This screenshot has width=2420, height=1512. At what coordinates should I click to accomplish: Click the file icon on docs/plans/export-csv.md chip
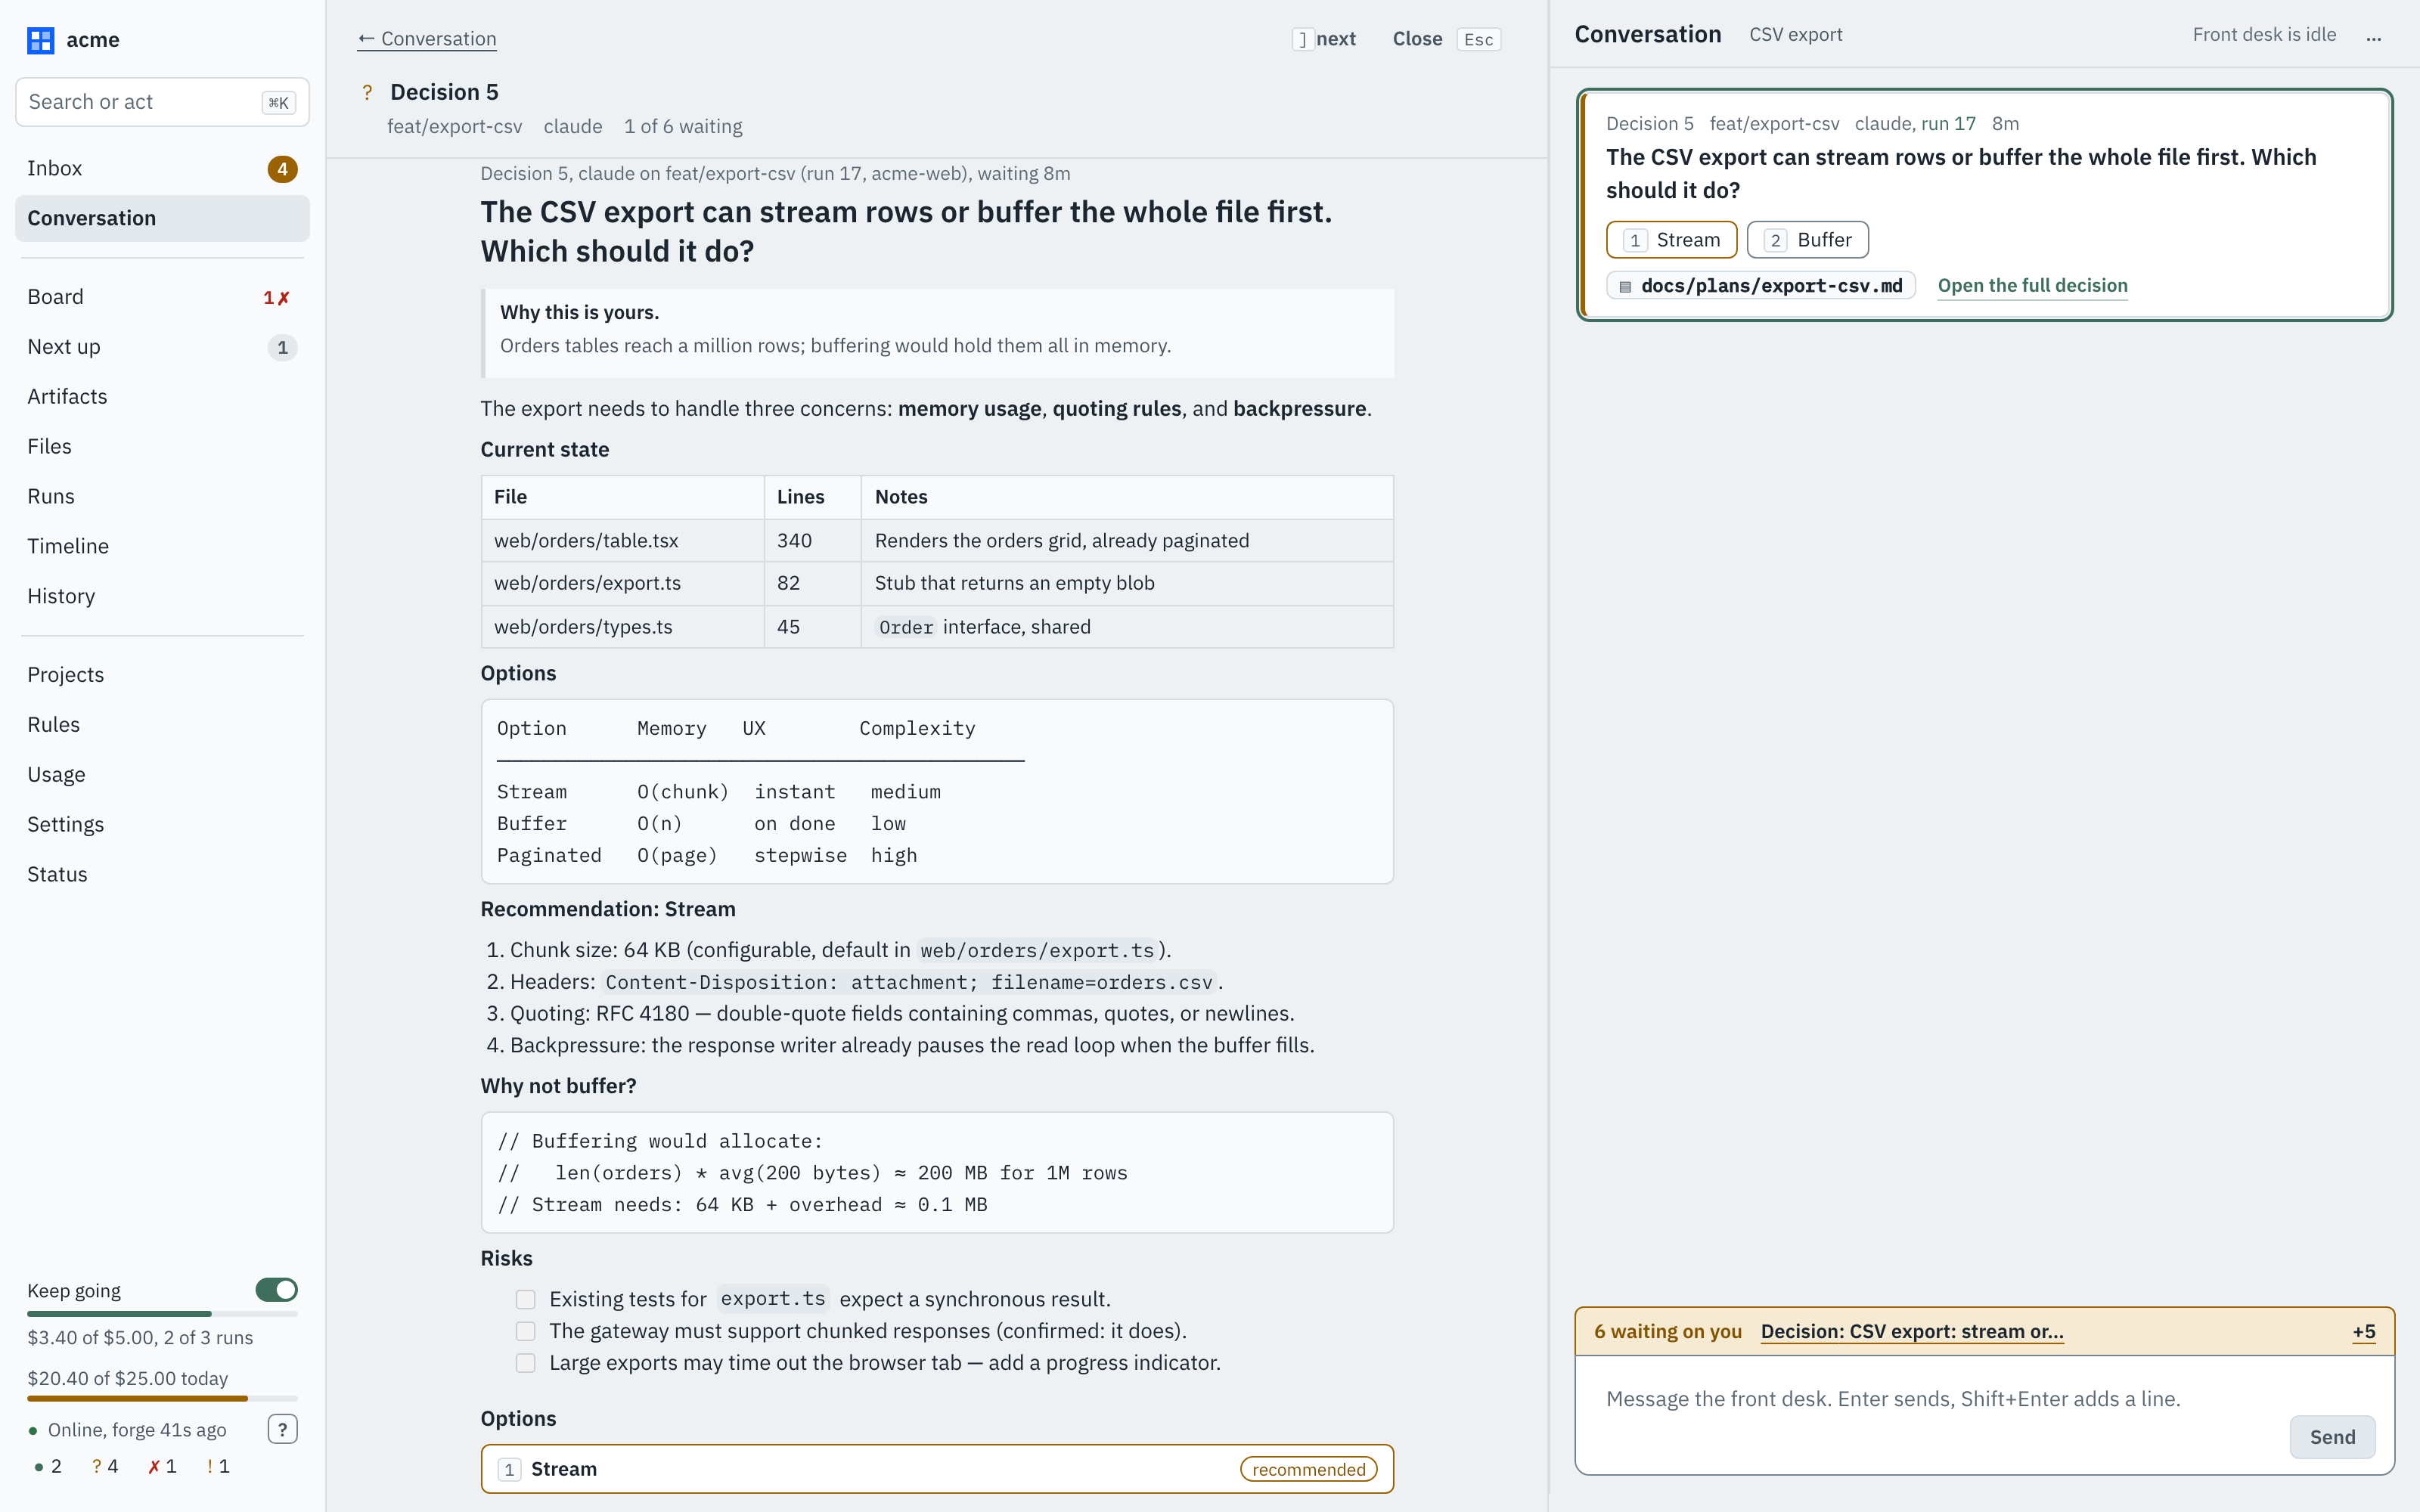tap(1625, 286)
